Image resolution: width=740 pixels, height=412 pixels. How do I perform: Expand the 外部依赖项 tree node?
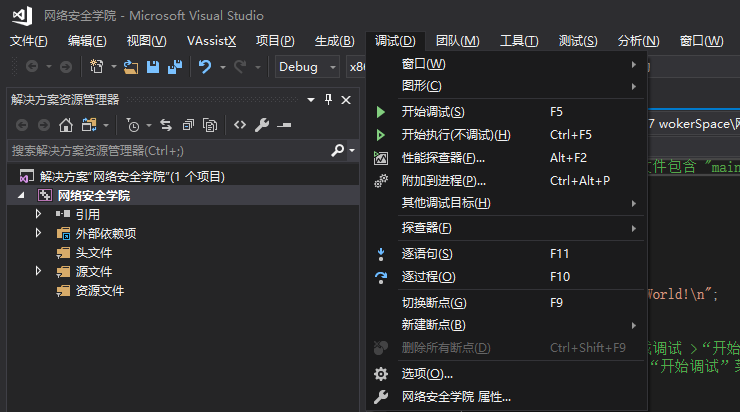(x=38, y=233)
